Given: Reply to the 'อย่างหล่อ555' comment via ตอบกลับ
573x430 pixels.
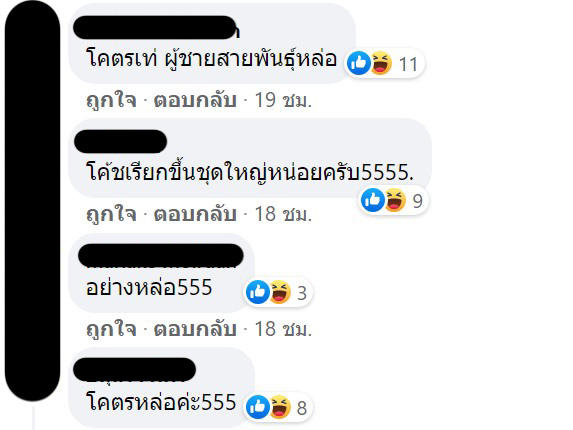Looking at the screenshot, I should click(195, 329).
